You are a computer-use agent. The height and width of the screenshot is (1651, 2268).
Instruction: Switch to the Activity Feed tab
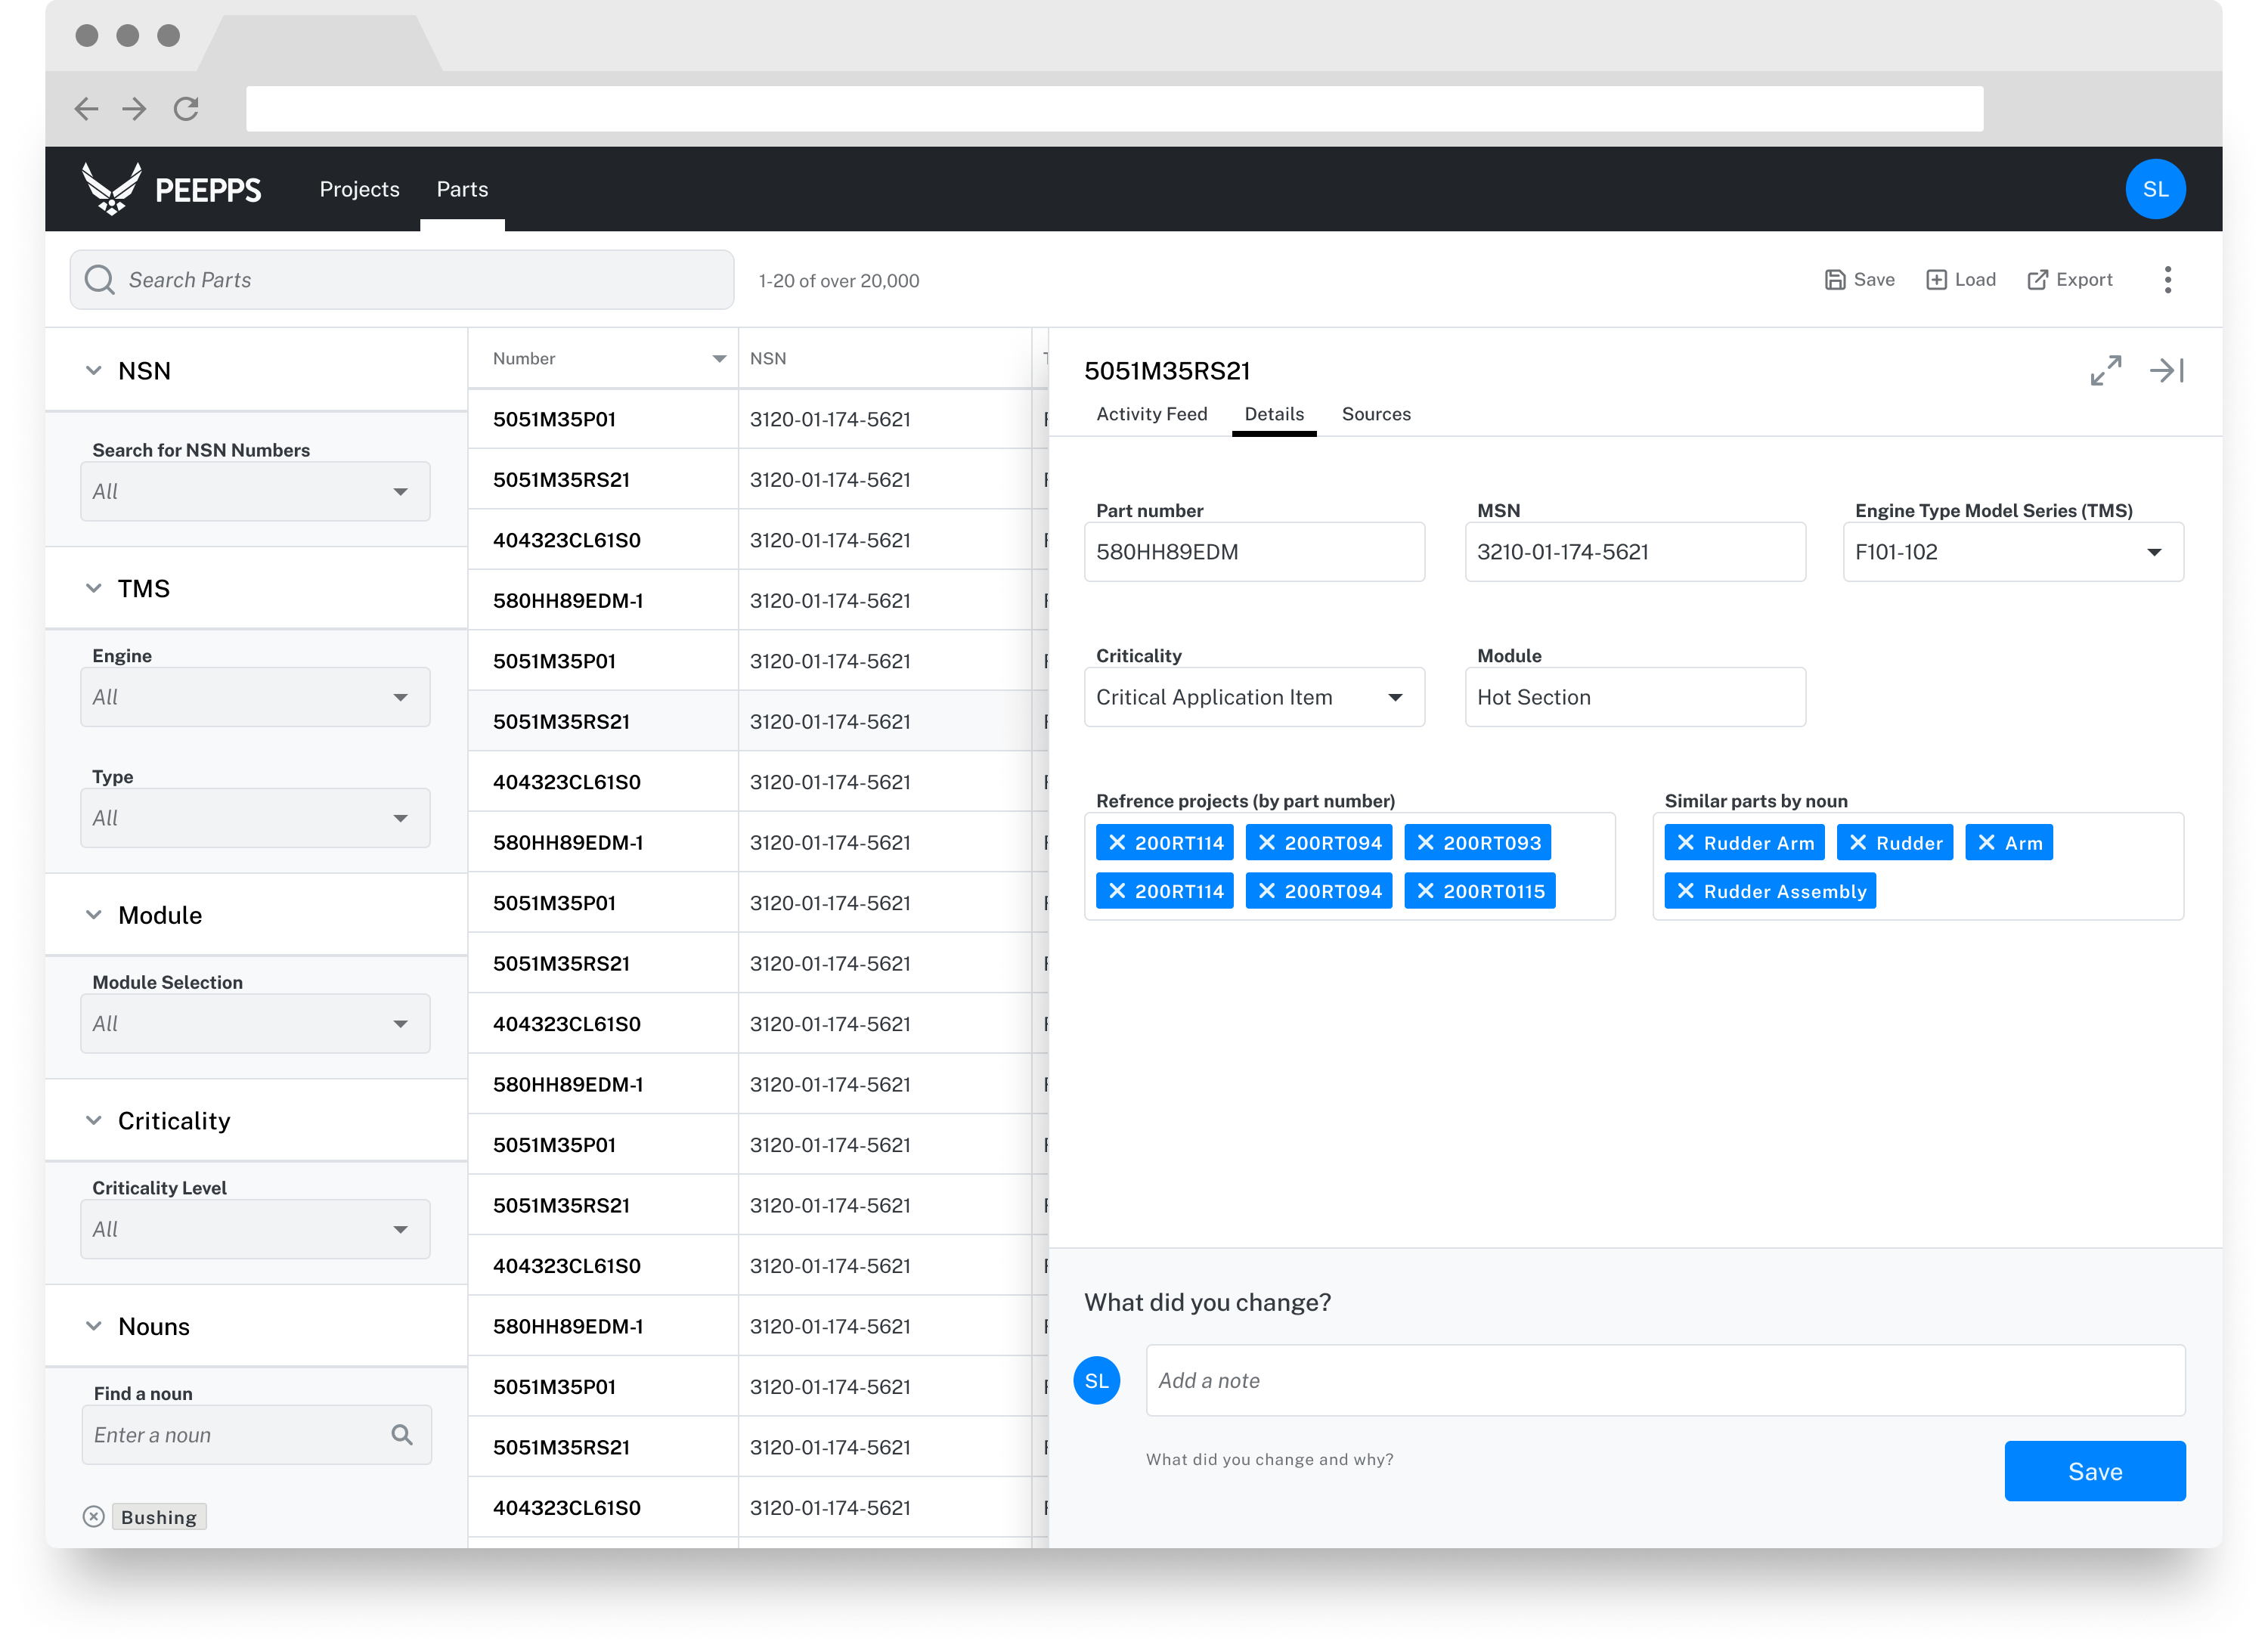pyautogui.click(x=1151, y=413)
